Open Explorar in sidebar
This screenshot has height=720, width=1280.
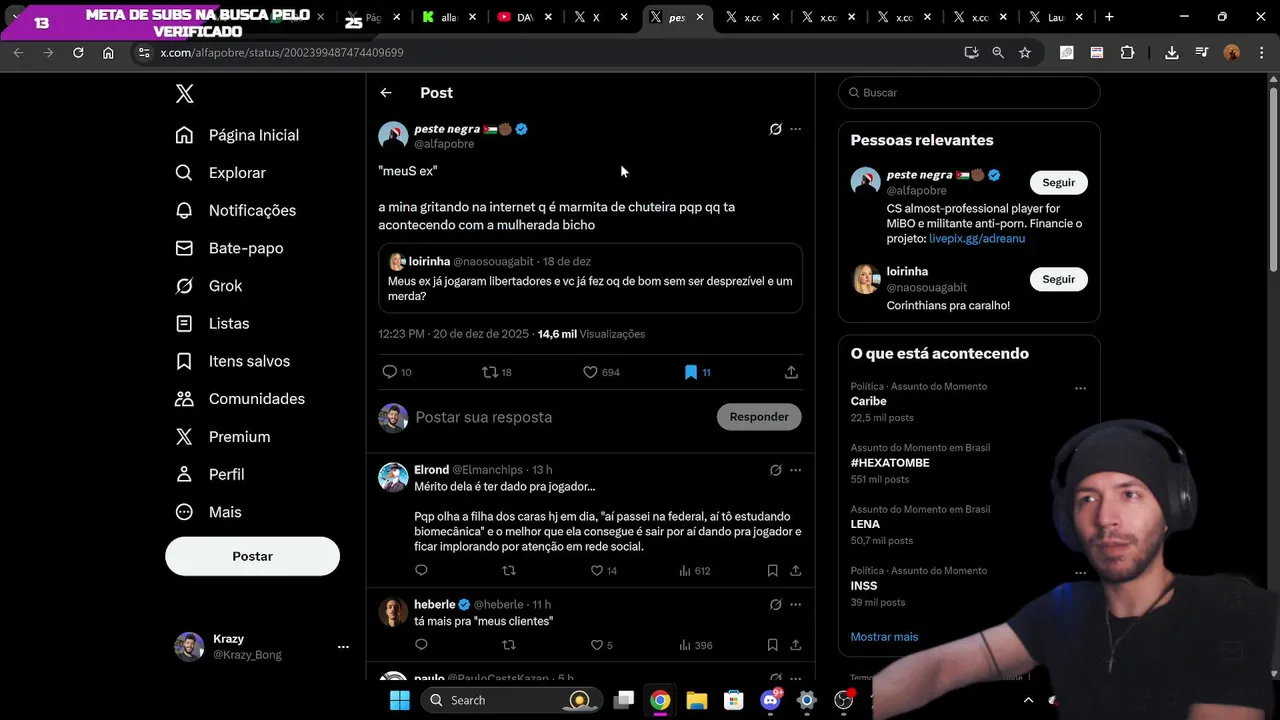(x=221, y=173)
